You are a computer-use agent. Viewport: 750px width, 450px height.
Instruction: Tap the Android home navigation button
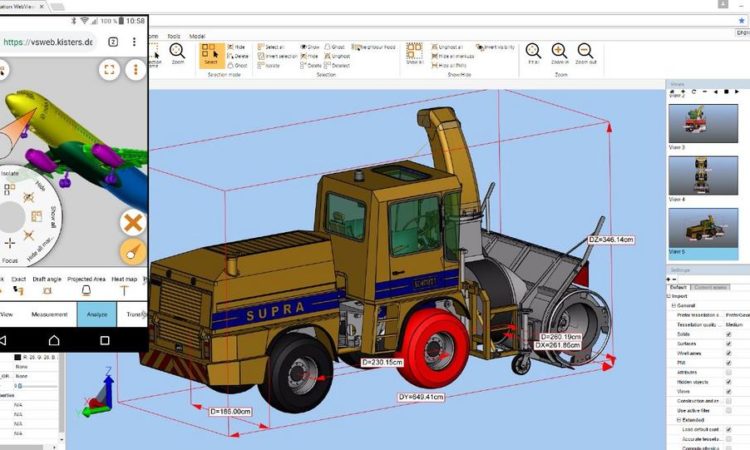[x=54, y=340]
